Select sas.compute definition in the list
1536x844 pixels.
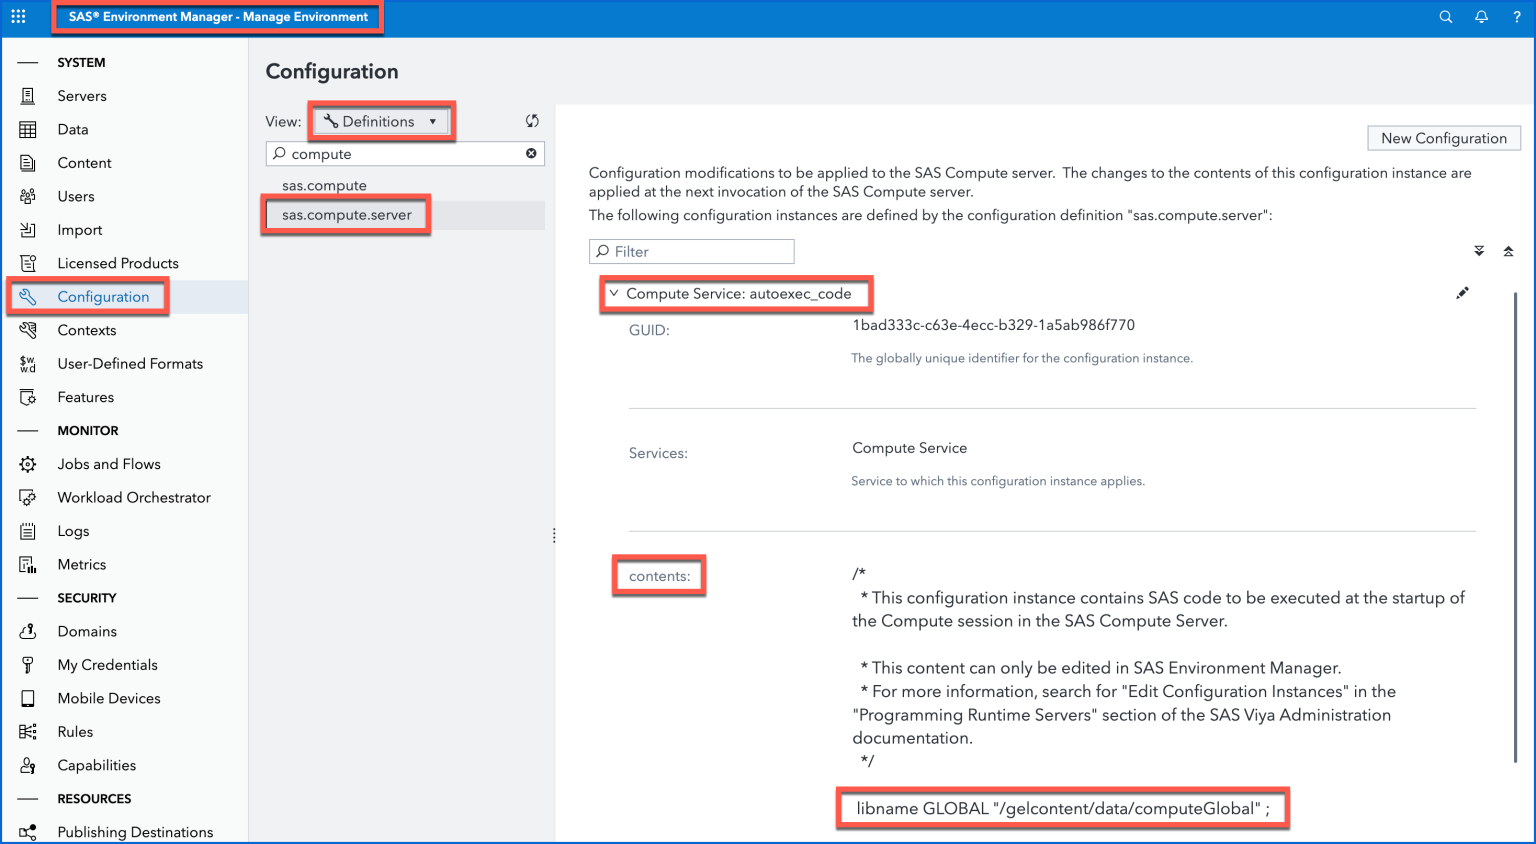(x=324, y=185)
